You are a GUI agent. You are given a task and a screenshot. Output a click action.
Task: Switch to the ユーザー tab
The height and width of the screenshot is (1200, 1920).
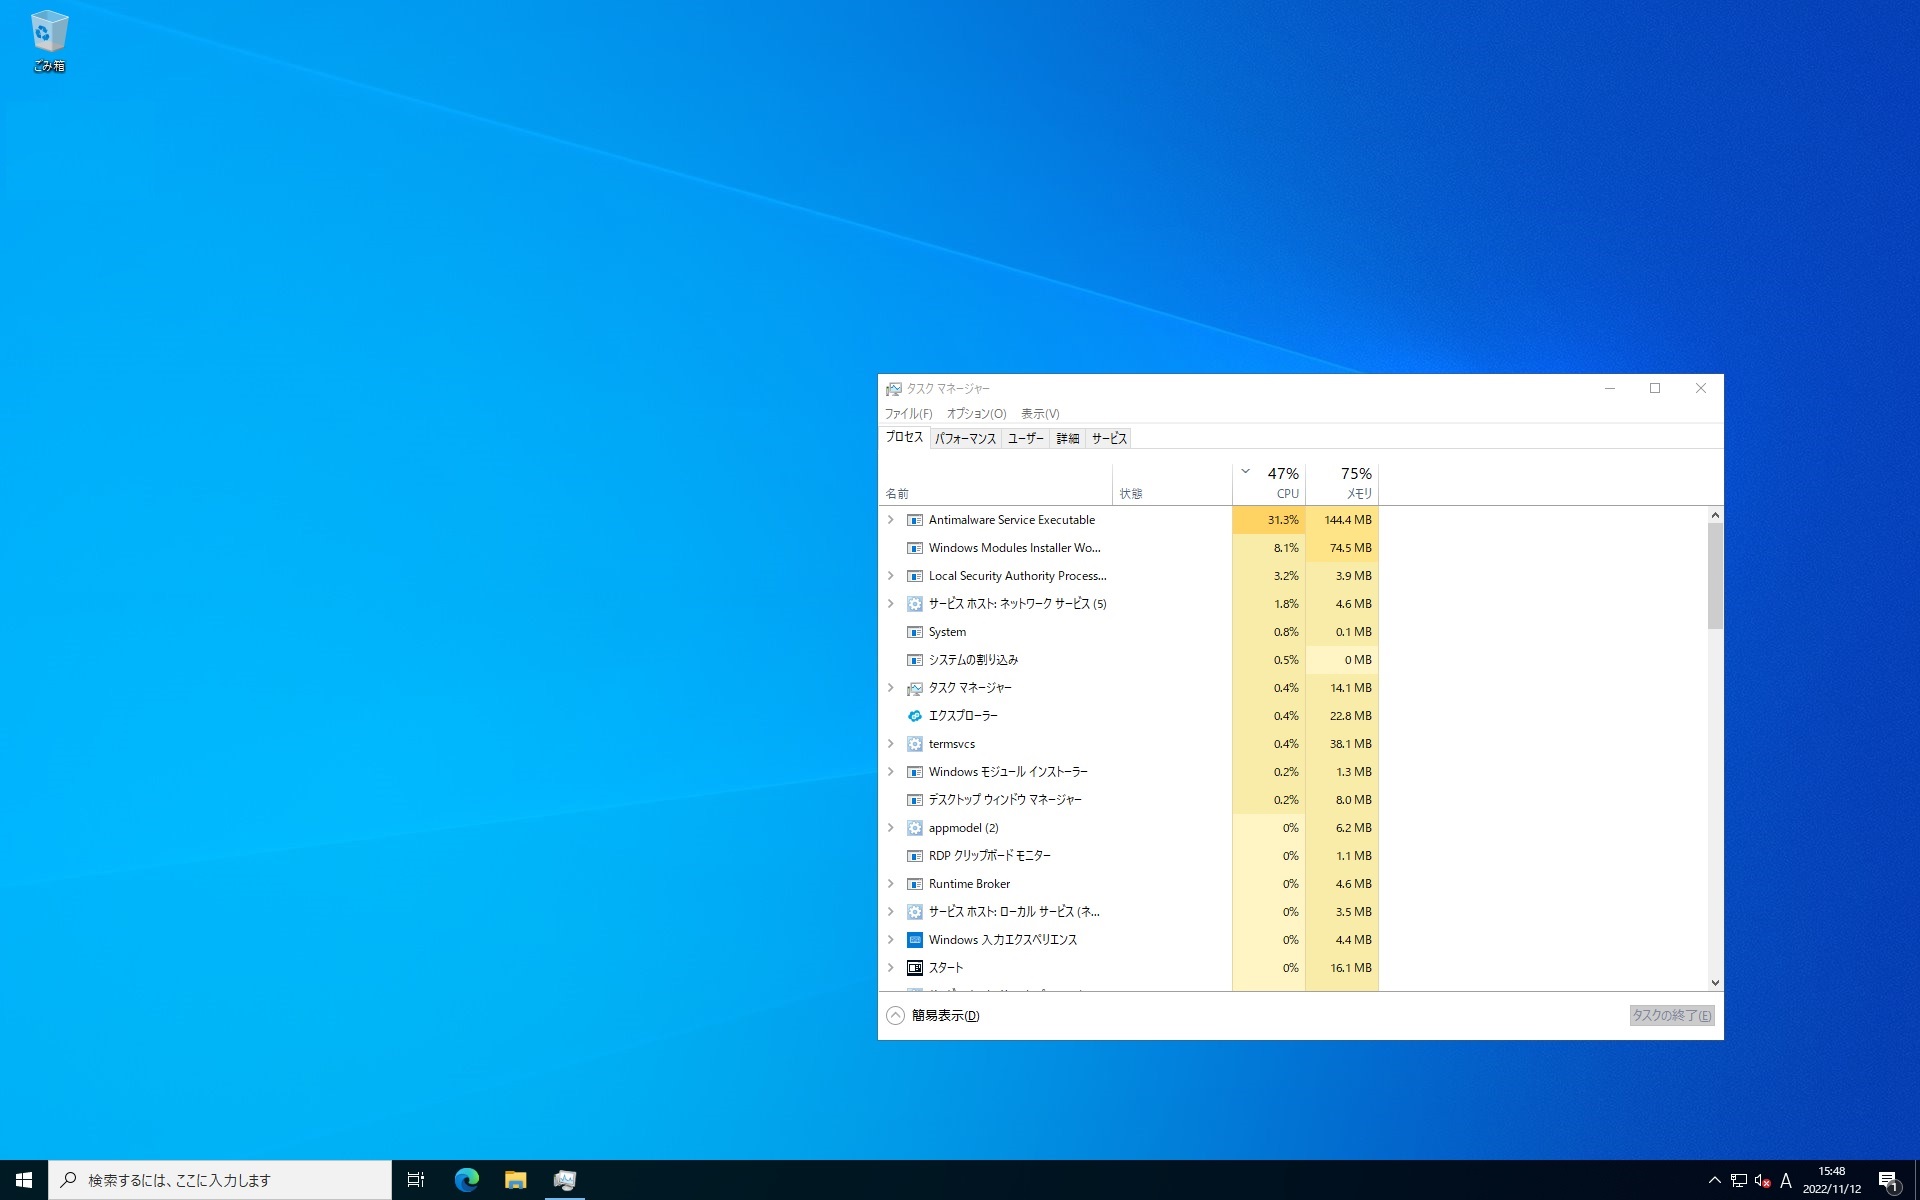1025,438
